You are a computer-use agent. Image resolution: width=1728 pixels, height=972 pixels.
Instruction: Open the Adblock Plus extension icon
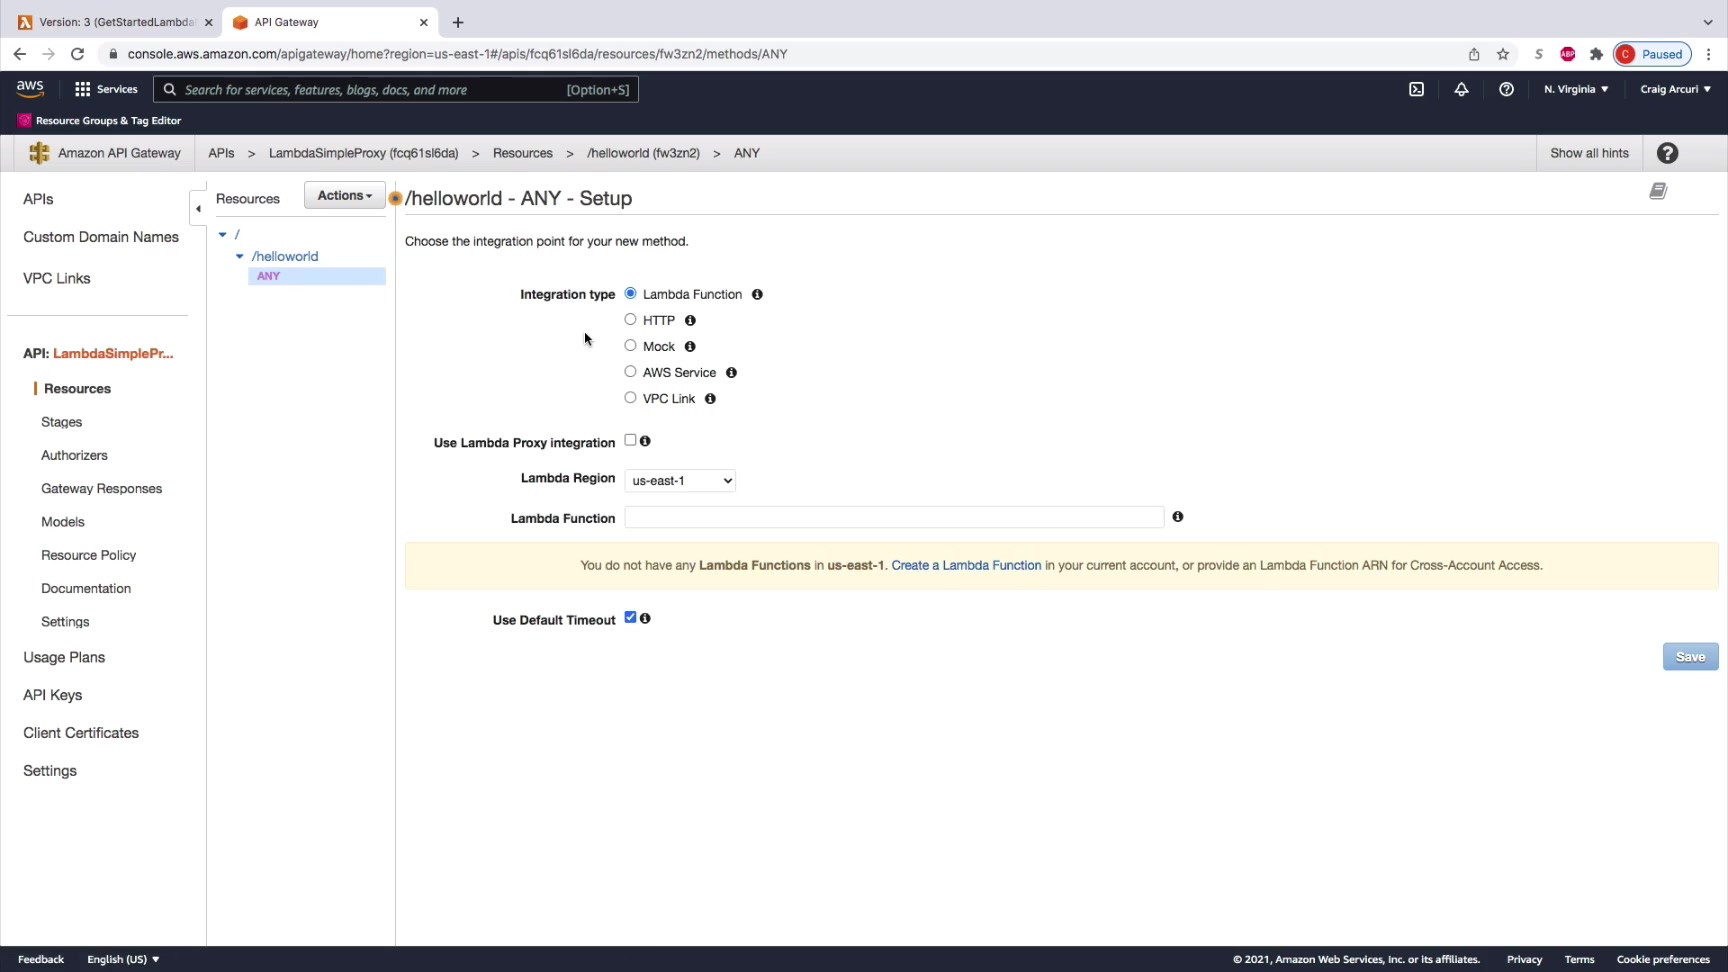click(x=1568, y=54)
